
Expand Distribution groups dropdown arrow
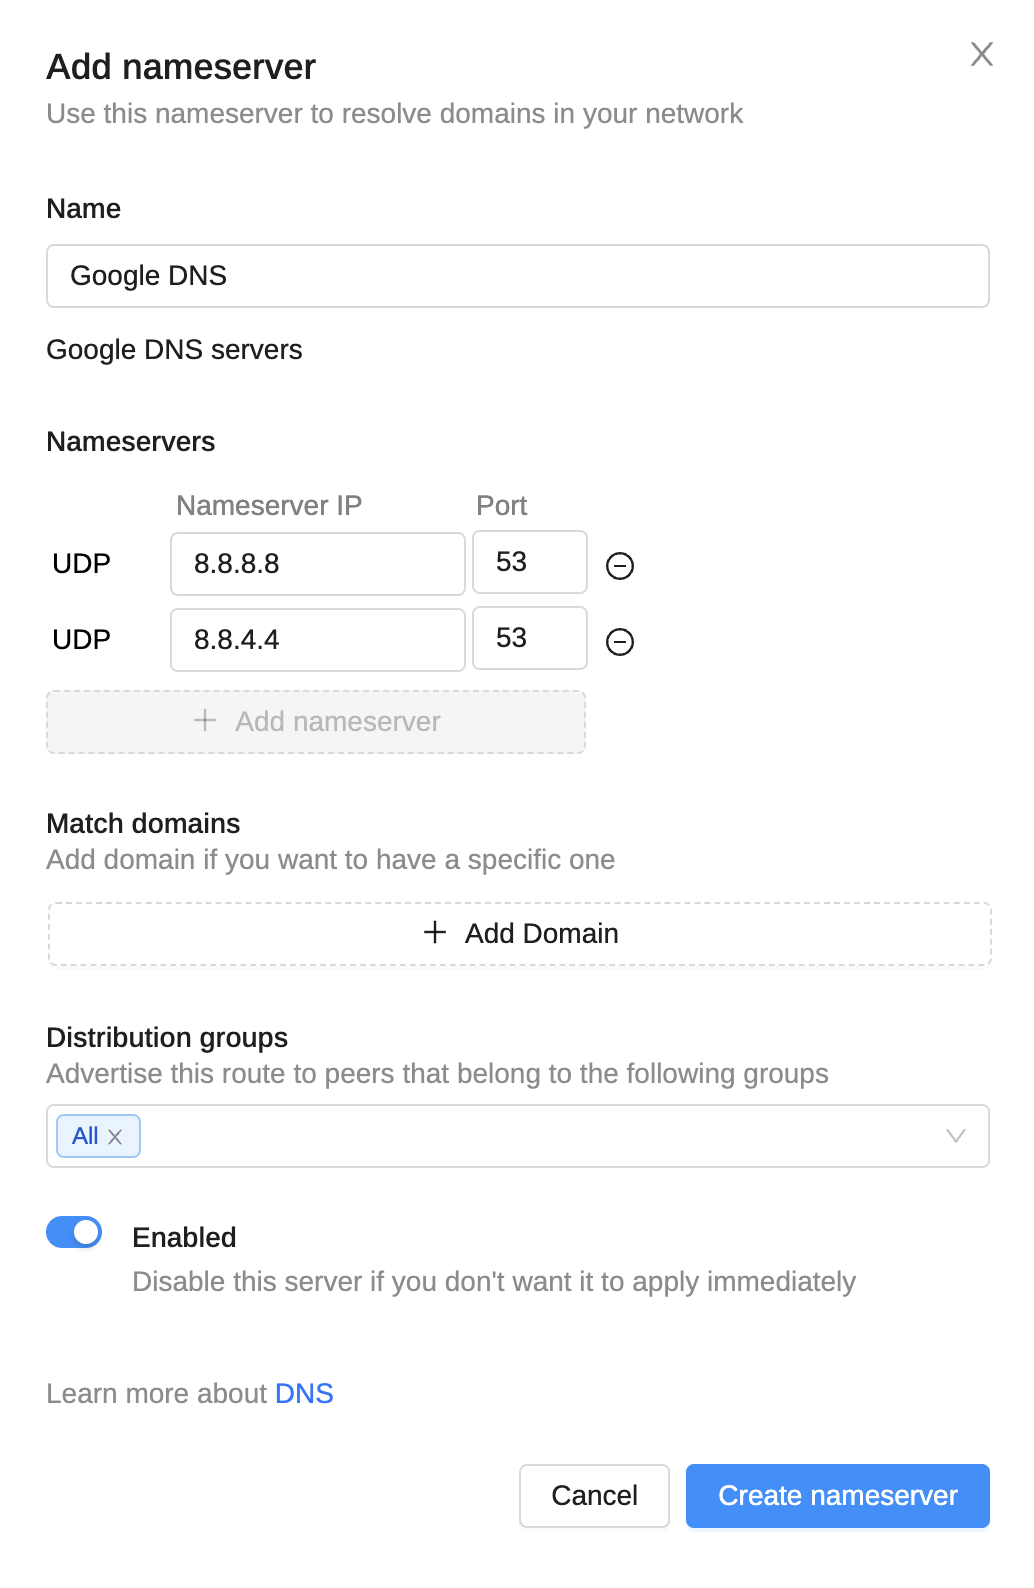(955, 1136)
